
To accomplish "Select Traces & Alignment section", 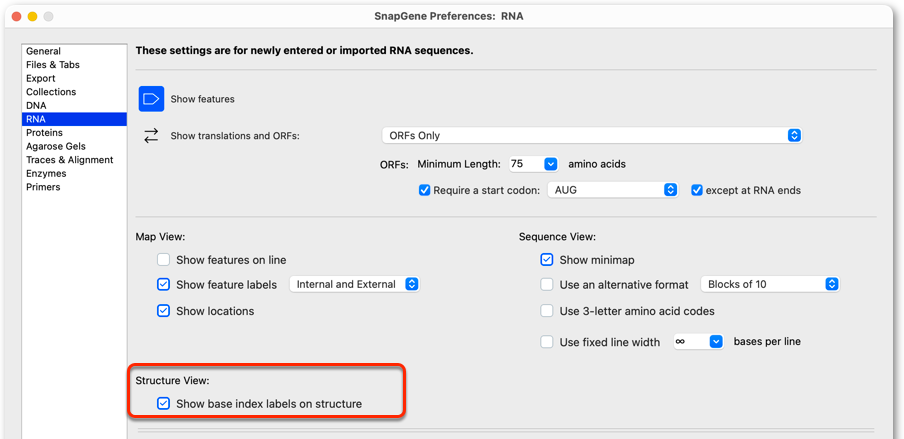I will [74, 160].
